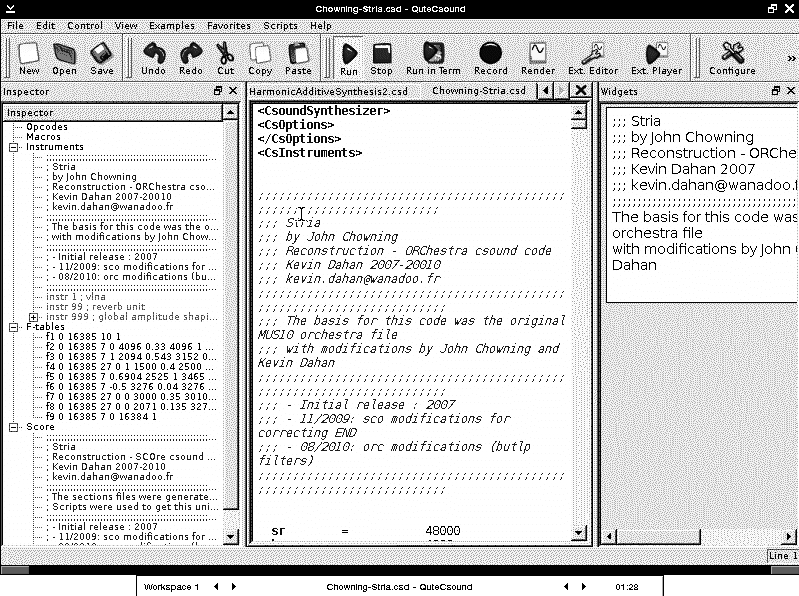Switch to the HarmonicAdditiveSynthesis2.csd tab
Image resolution: width=799 pixels, height=596 pixels.
tap(328, 92)
